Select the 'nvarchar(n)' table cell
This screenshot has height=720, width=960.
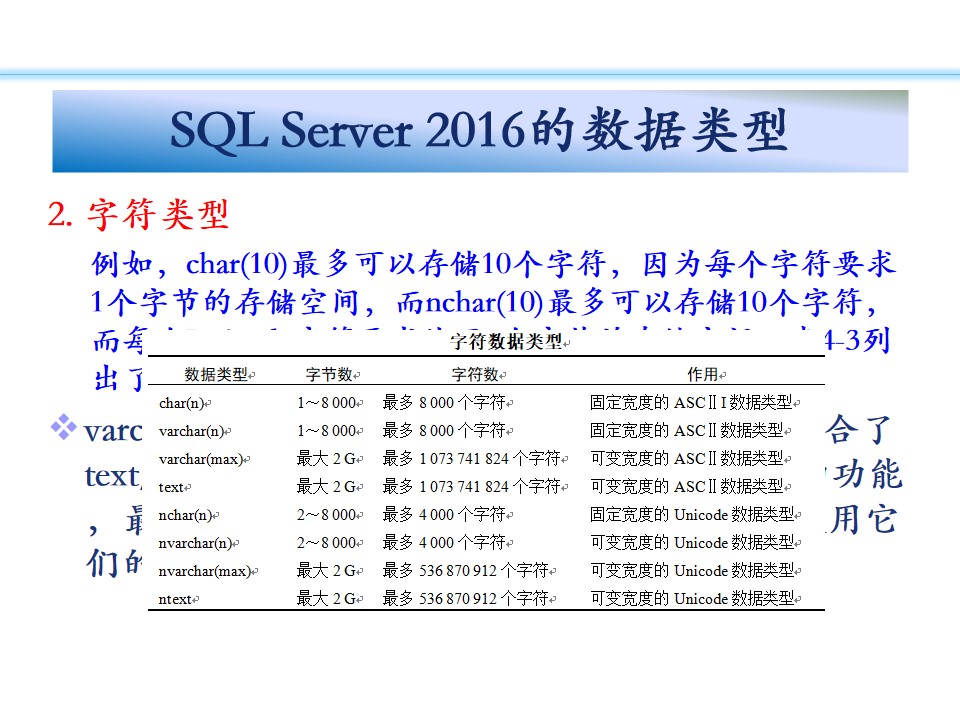point(196,543)
